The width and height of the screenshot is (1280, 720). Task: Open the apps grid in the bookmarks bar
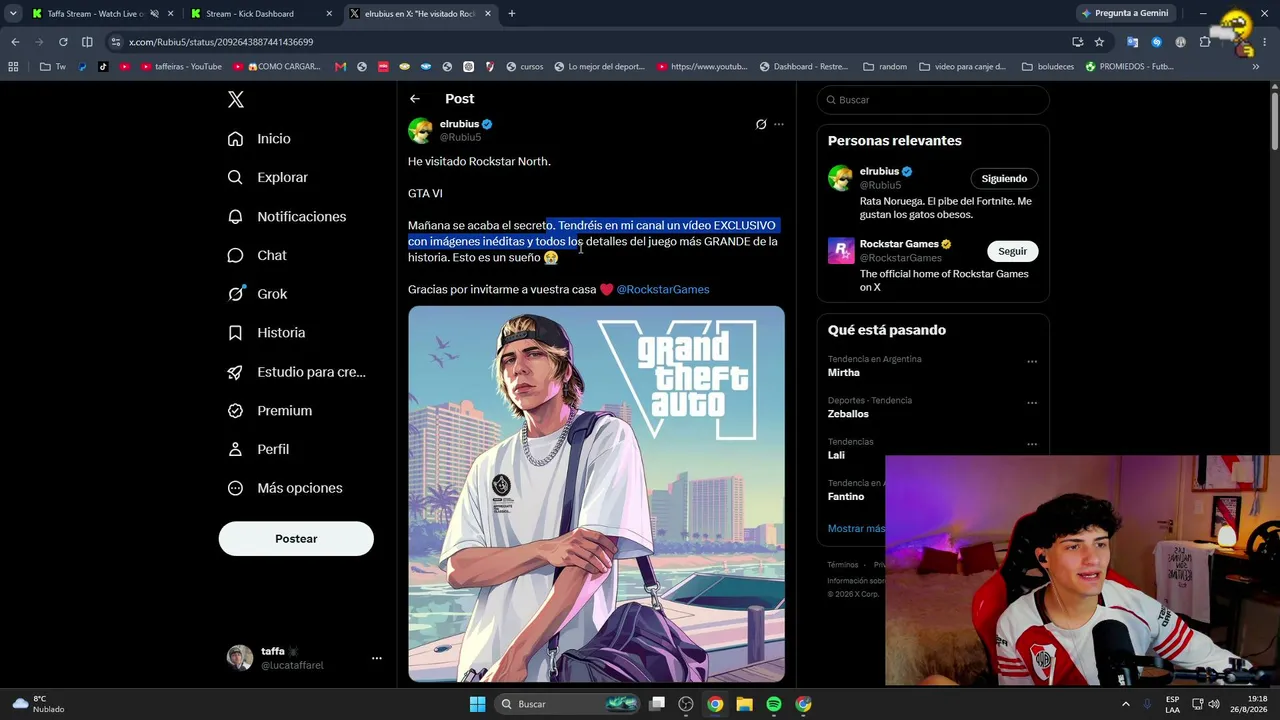(13, 67)
